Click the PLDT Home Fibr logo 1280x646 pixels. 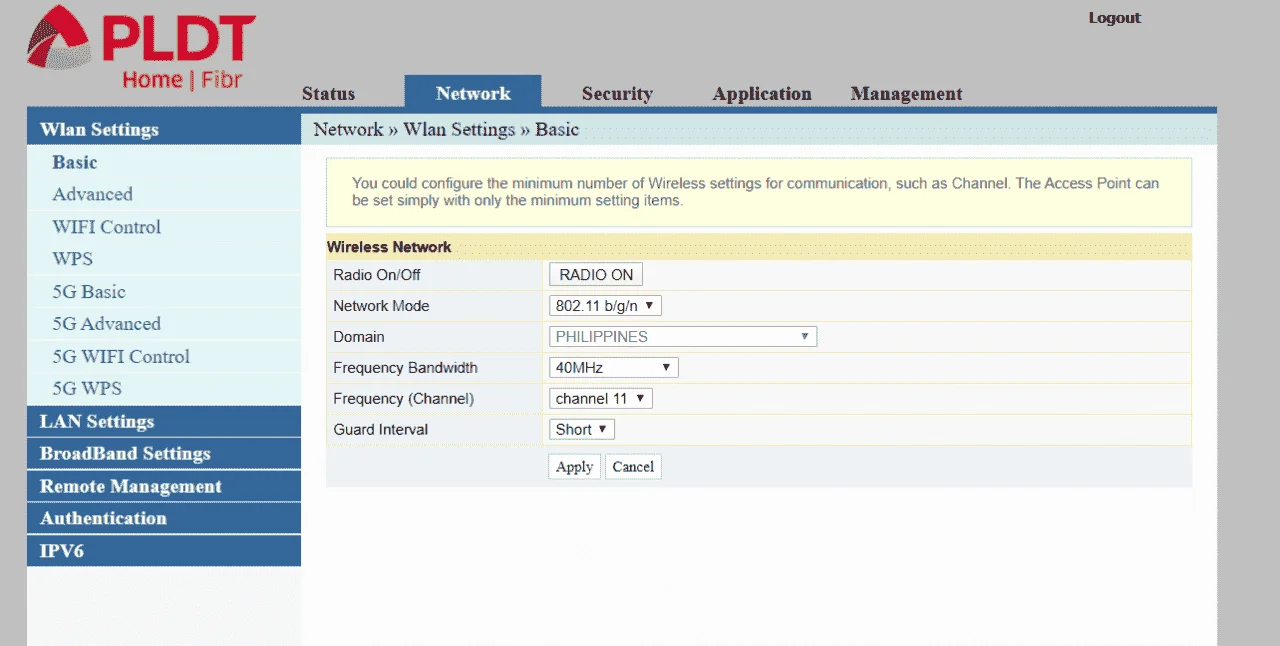[x=141, y=47]
